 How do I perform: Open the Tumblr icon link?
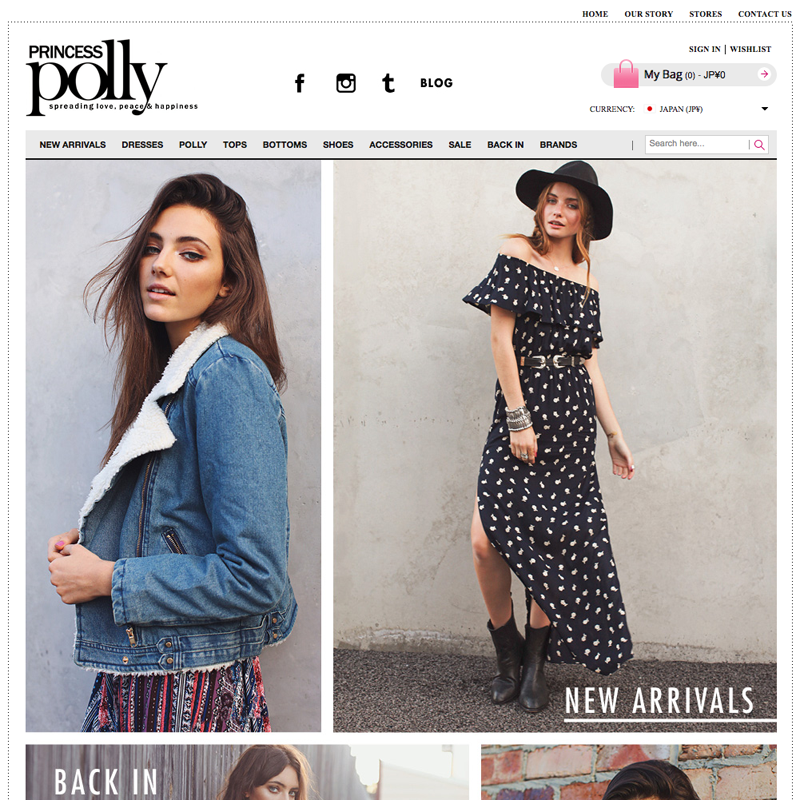tap(388, 83)
